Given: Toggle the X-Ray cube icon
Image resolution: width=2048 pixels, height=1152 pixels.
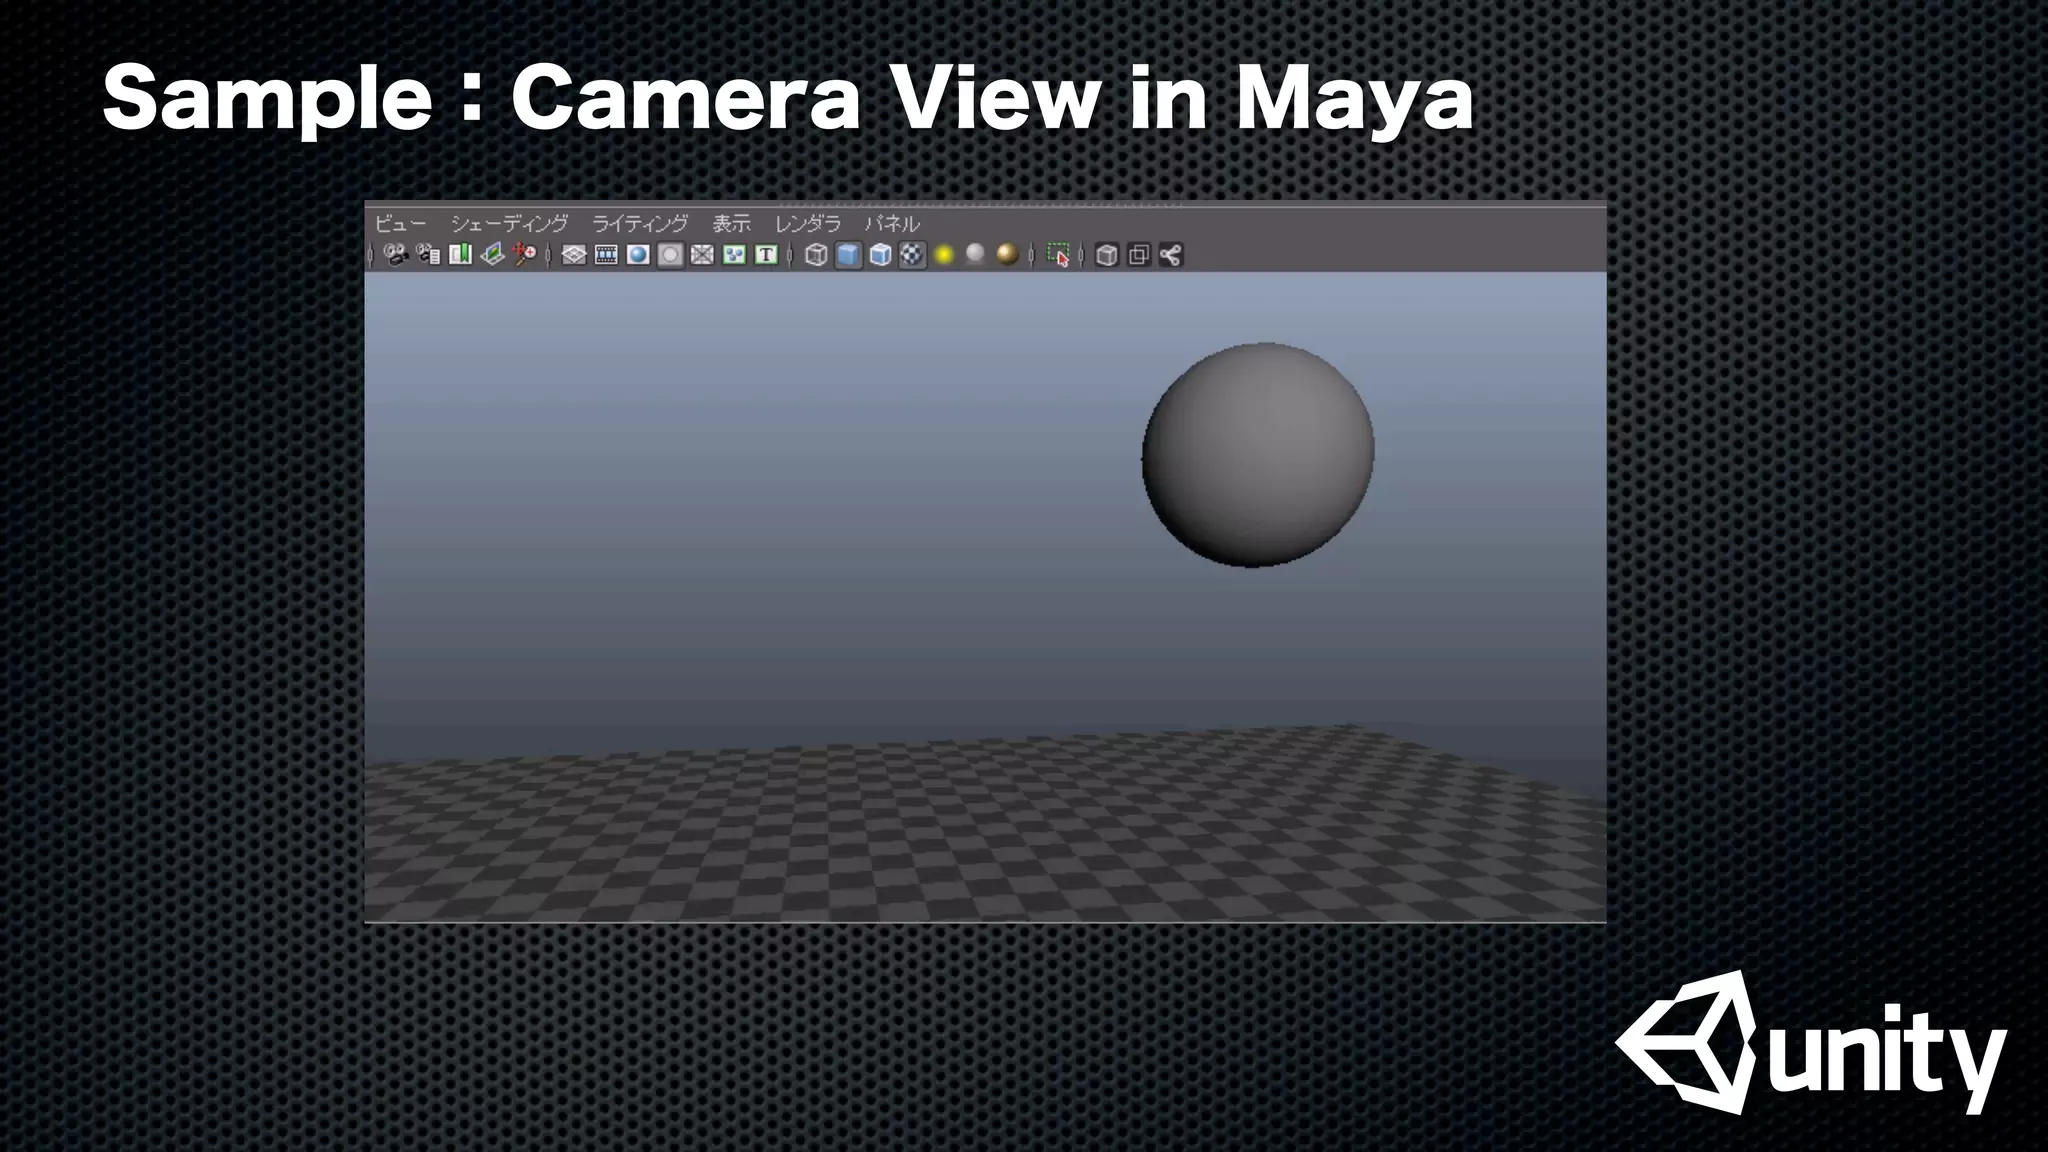Looking at the screenshot, I should pyautogui.click(x=1106, y=255).
